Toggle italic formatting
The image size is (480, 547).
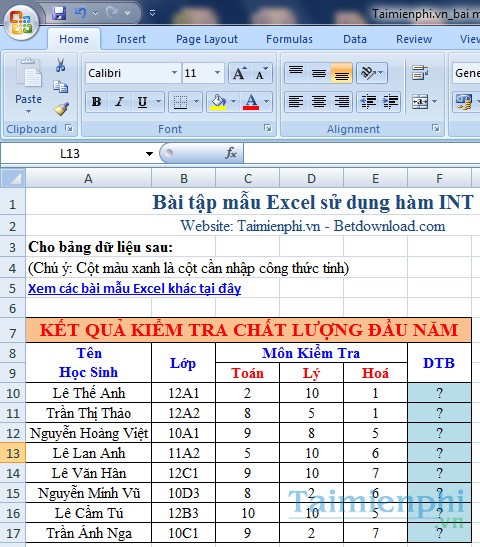119,102
